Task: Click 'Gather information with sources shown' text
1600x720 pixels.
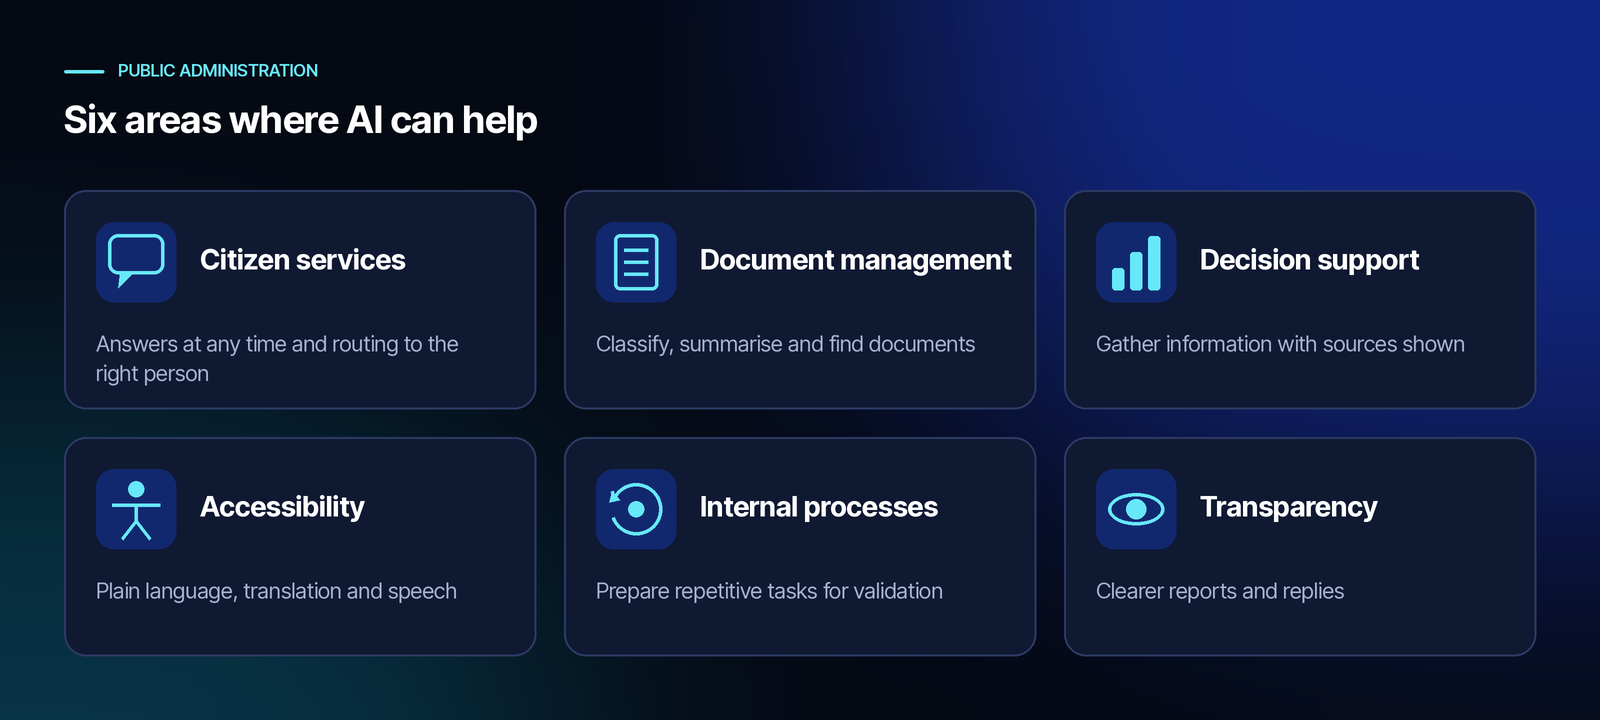Action: (1280, 344)
